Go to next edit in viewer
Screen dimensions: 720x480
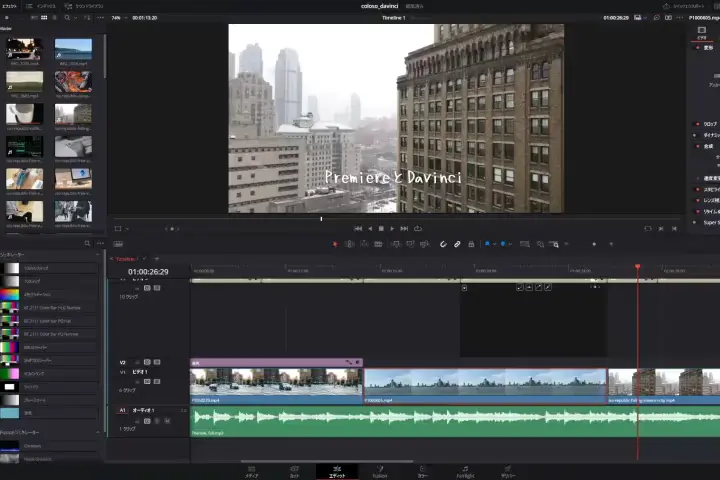[661, 228]
